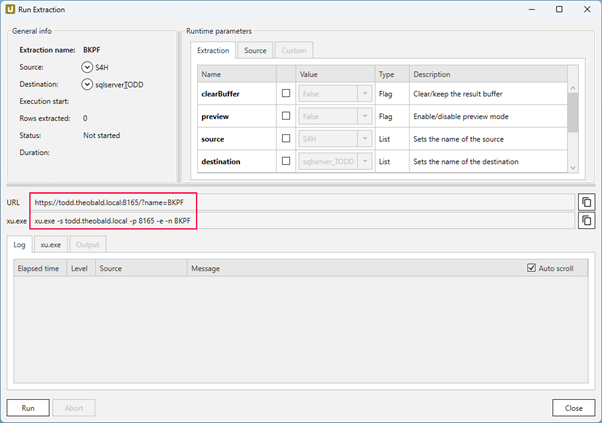Copy the xu.exe command line
602x423 pixels.
point(586,220)
